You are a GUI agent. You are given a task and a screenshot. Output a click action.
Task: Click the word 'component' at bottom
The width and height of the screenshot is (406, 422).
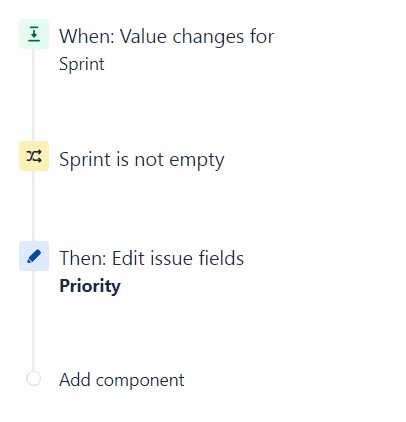[140, 381]
